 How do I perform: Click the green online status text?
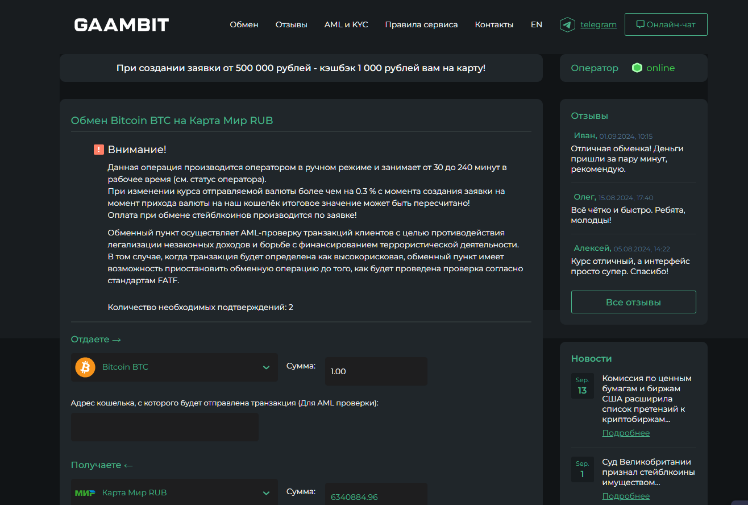(660, 68)
